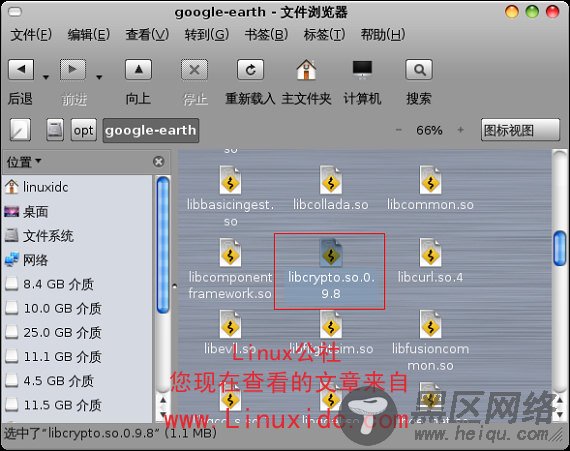
Task: Open Computer (计算机) toolbar icon
Action: point(362,69)
